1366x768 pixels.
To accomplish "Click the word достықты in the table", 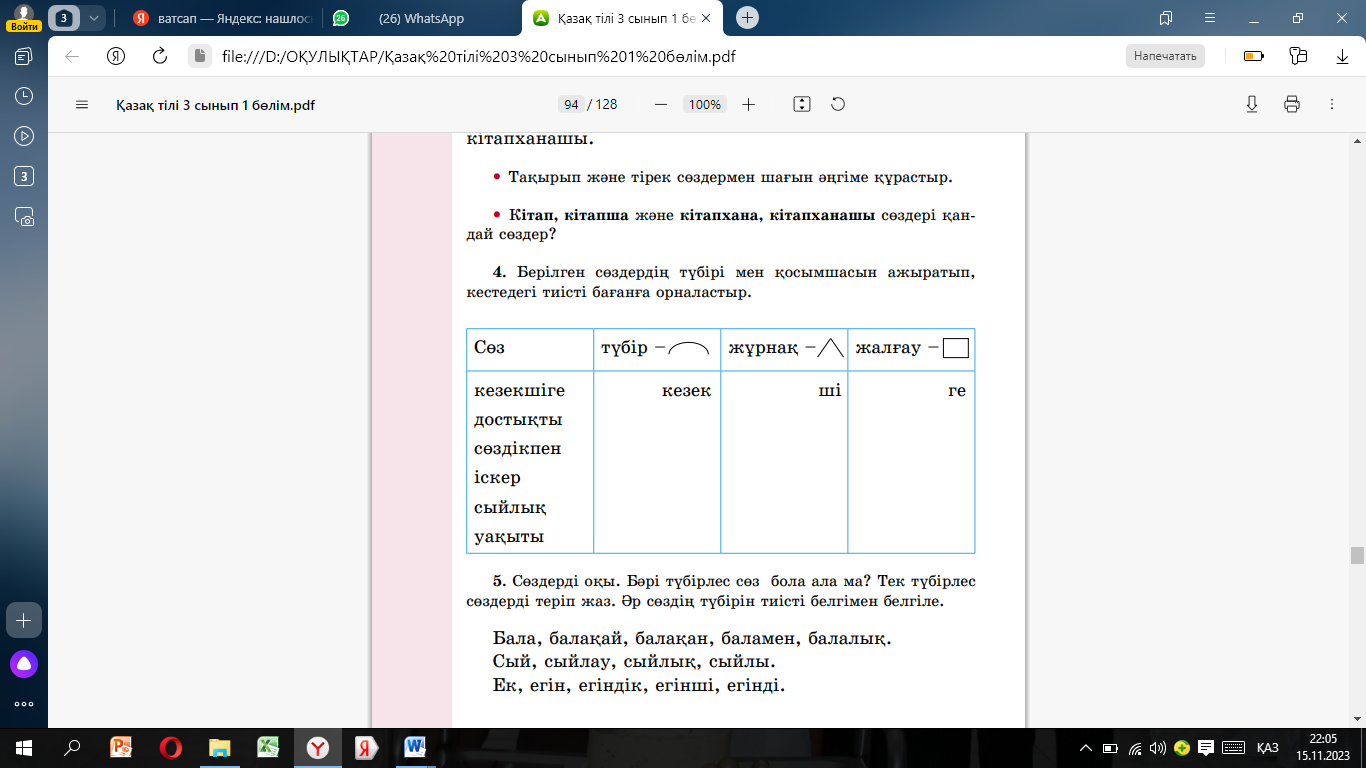I will (x=518, y=420).
